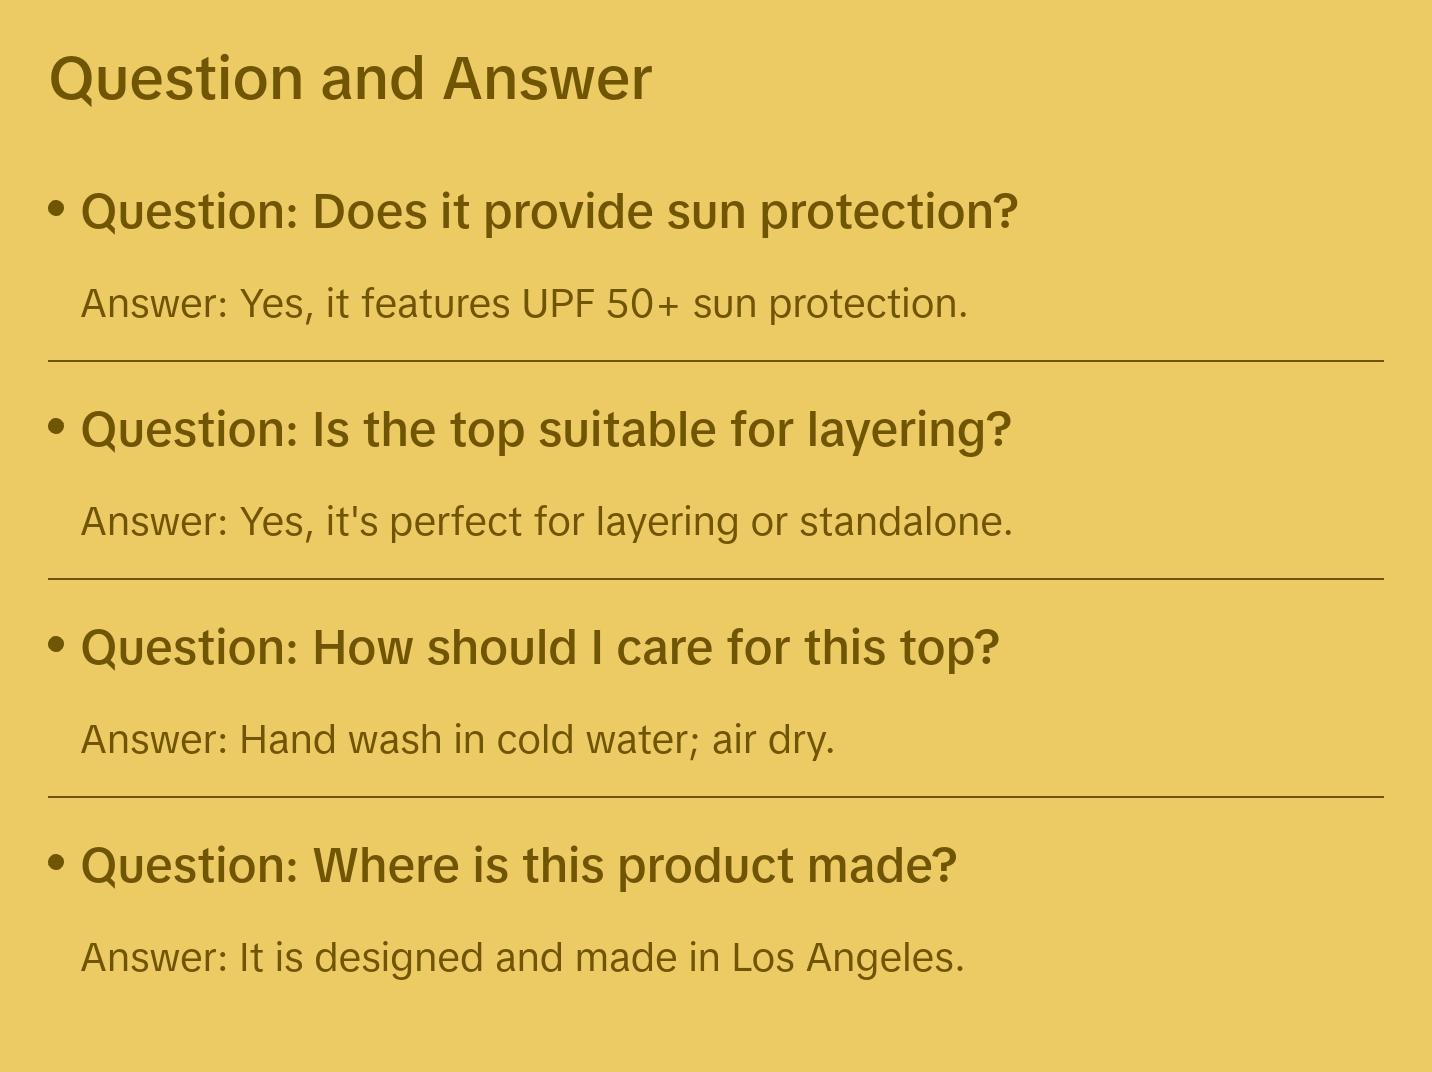
Task: Select the answer line about sun protection
Action: (524, 304)
